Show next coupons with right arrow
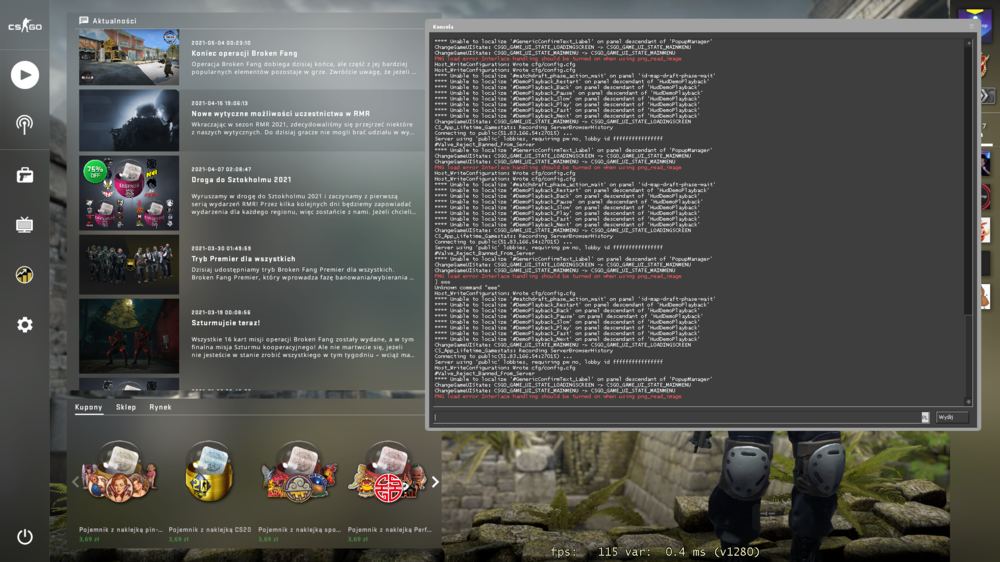Image resolution: width=1000 pixels, height=562 pixels. 435,482
